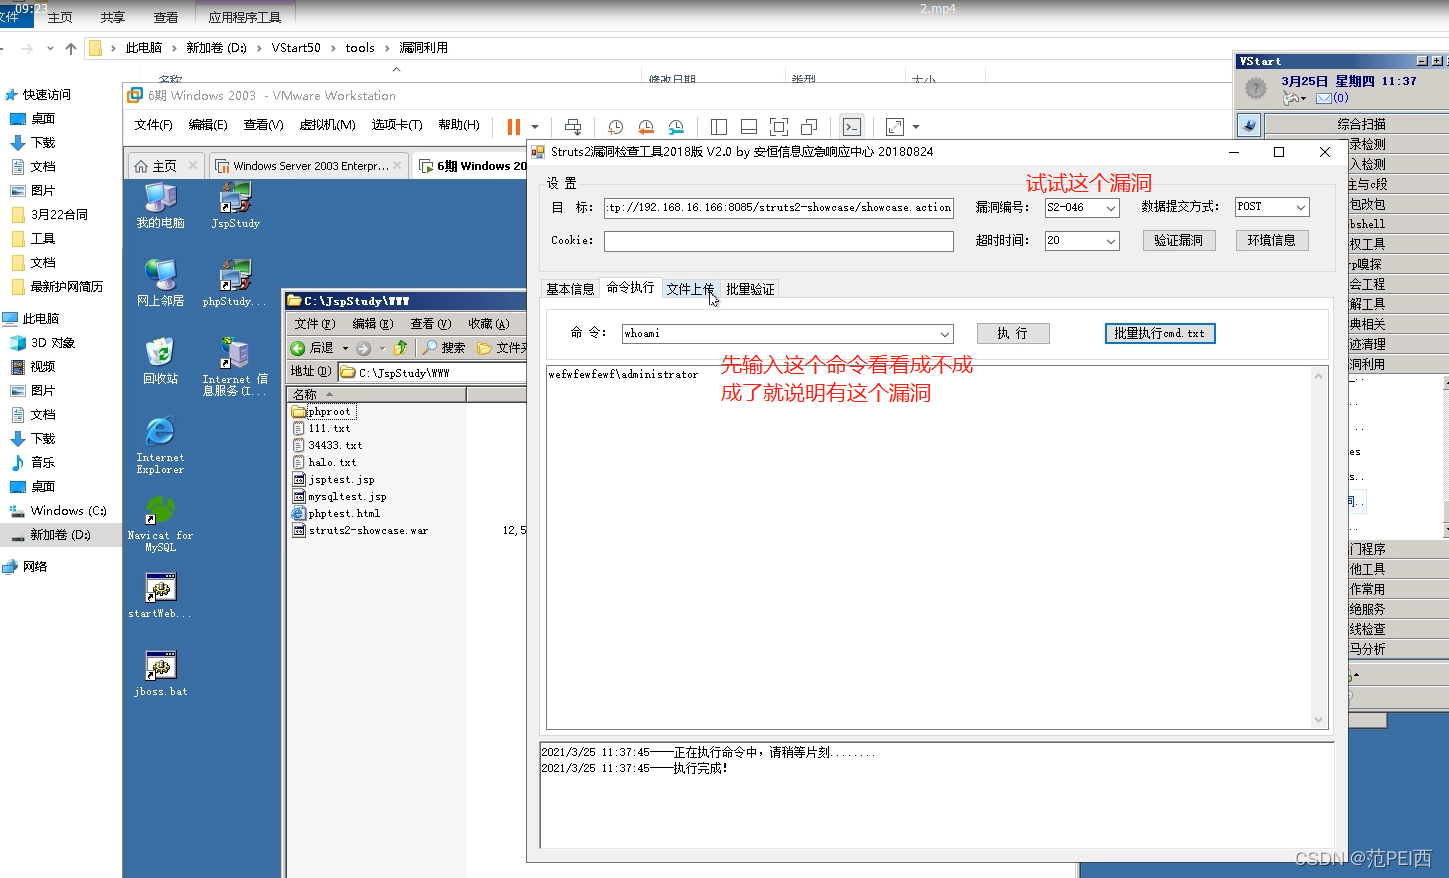
Task: Select 快速访问 in the host explorer sidebar
Action: coord(46,95)
